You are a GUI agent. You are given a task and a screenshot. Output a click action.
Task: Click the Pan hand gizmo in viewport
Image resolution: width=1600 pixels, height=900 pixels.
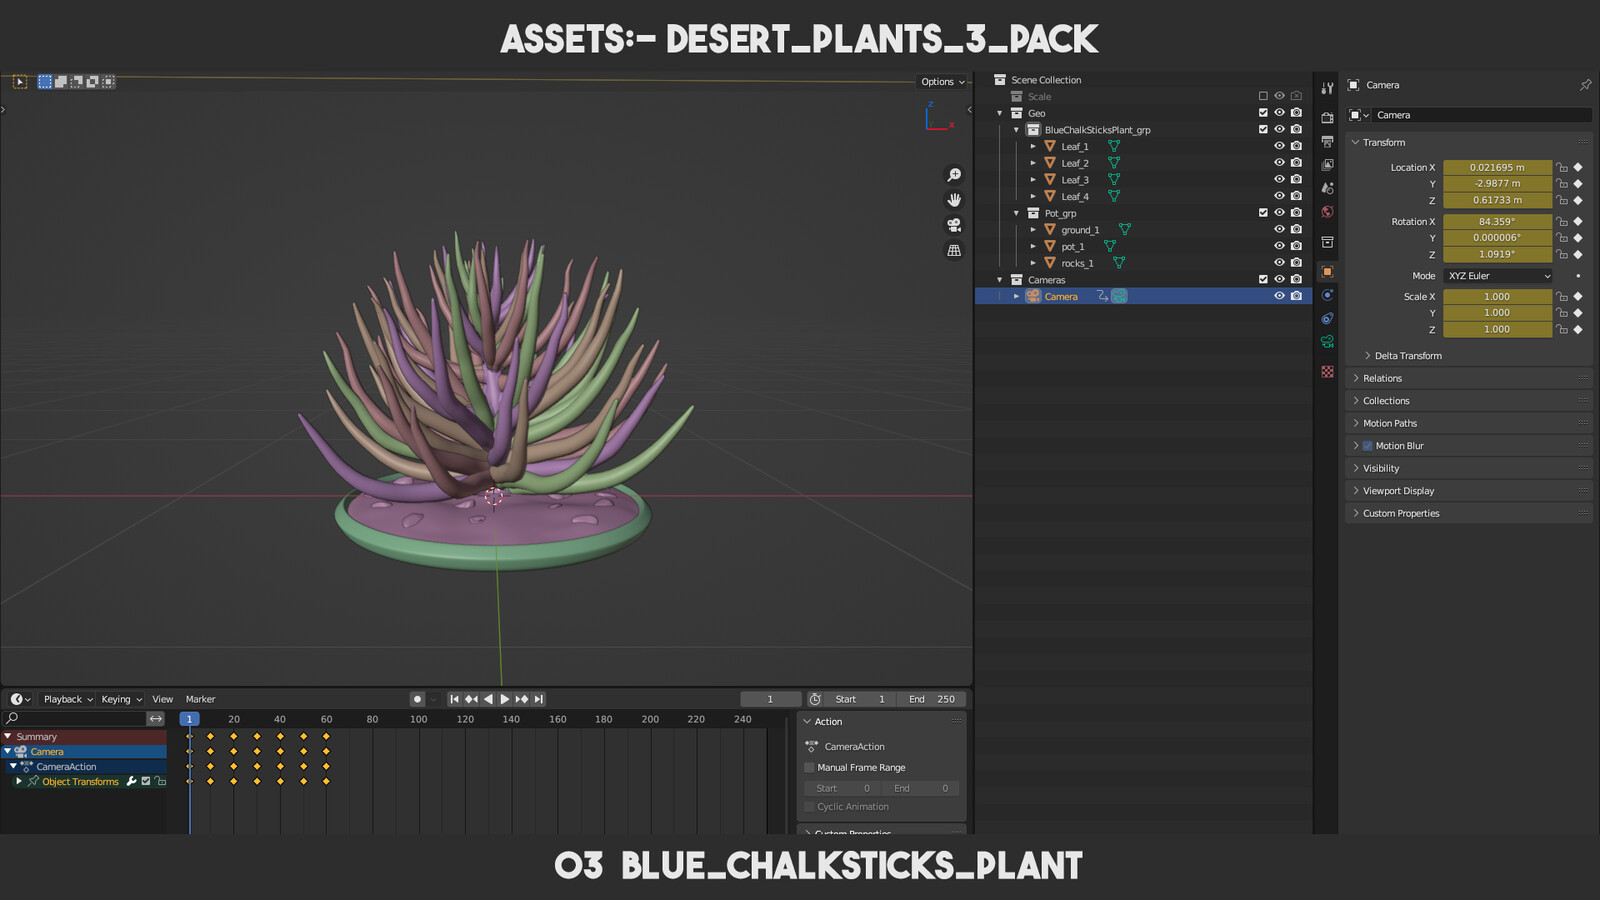(x=954, y=200)
